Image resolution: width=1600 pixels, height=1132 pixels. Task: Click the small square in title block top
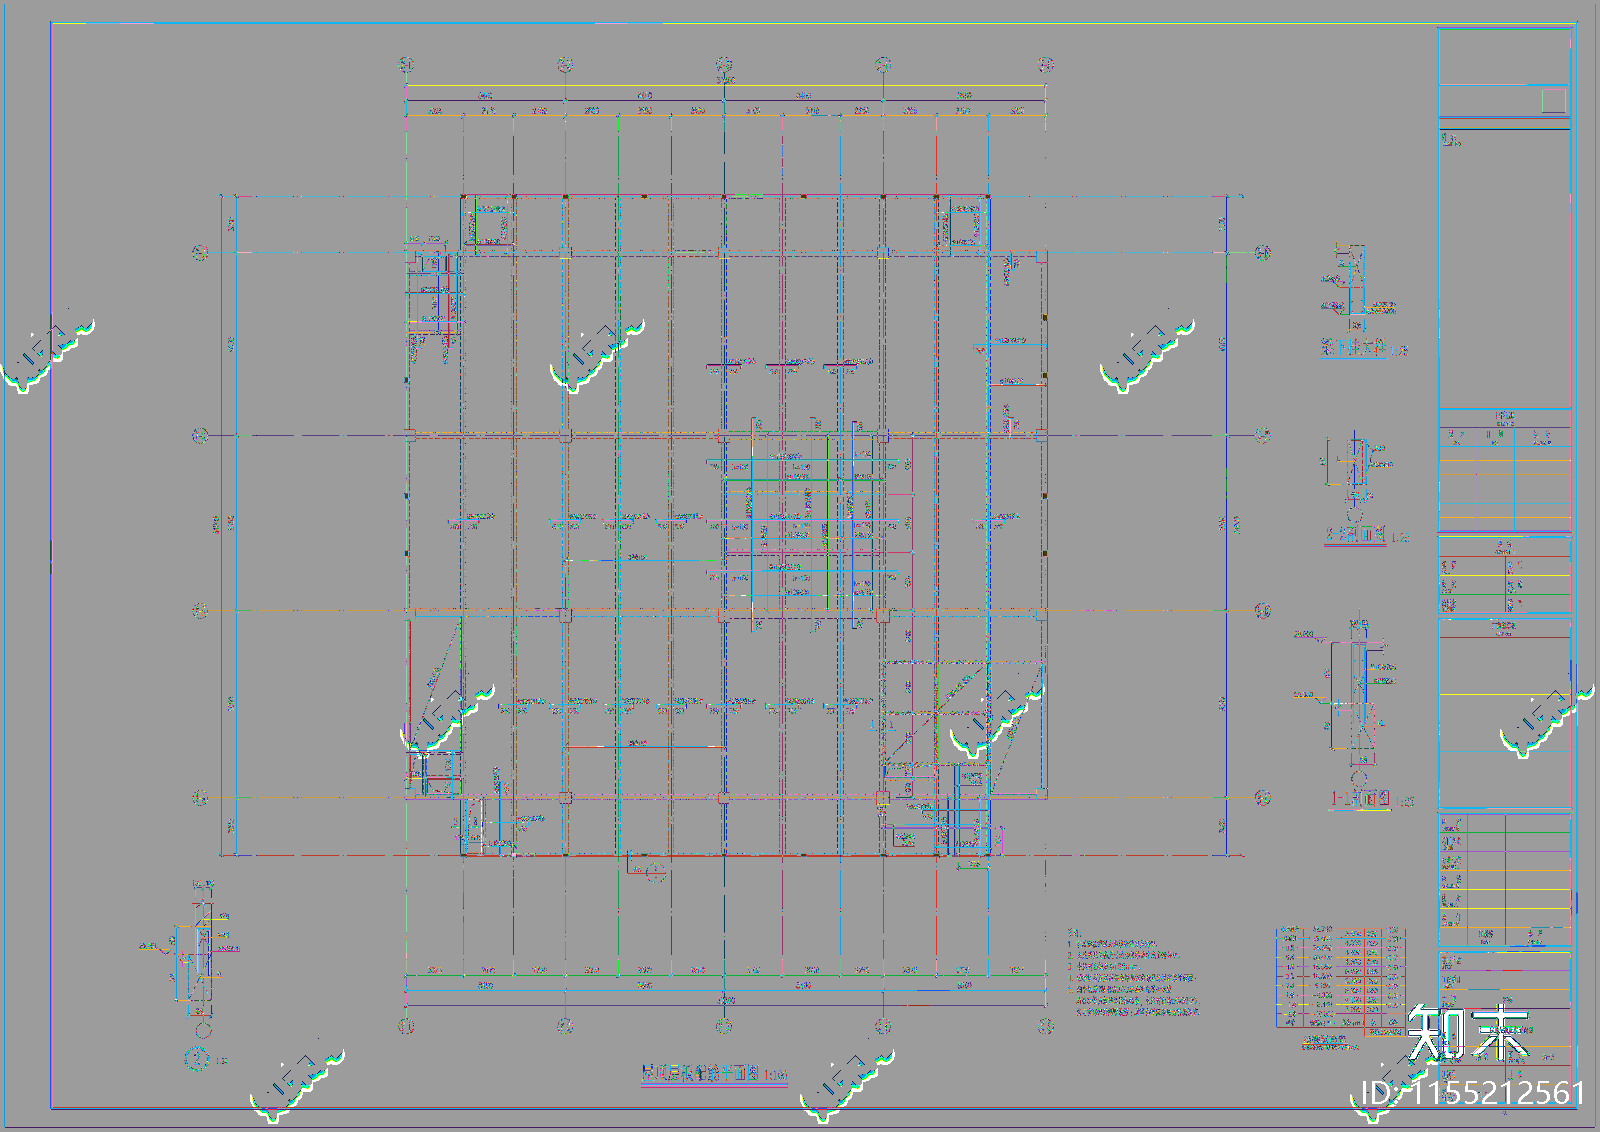pyautogui.click(x=1553, y=100)
